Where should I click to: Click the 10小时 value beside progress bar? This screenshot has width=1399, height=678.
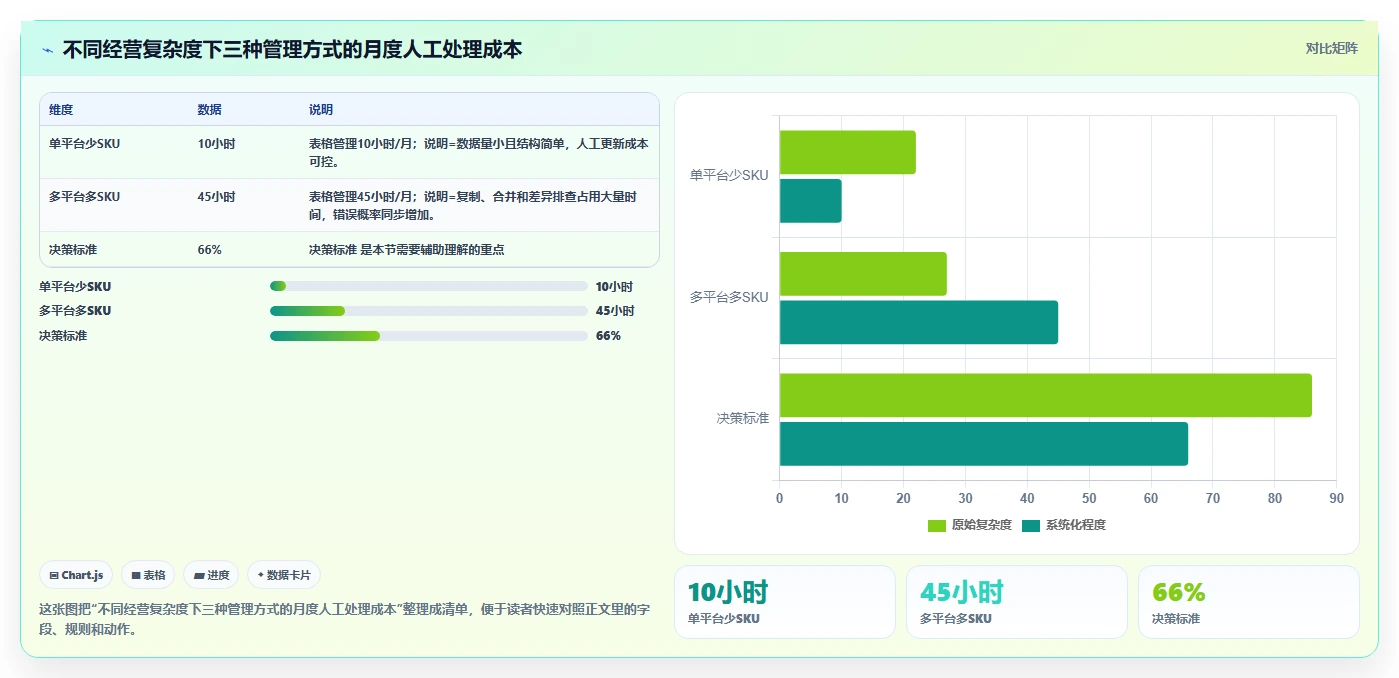(x=614, y=286)
